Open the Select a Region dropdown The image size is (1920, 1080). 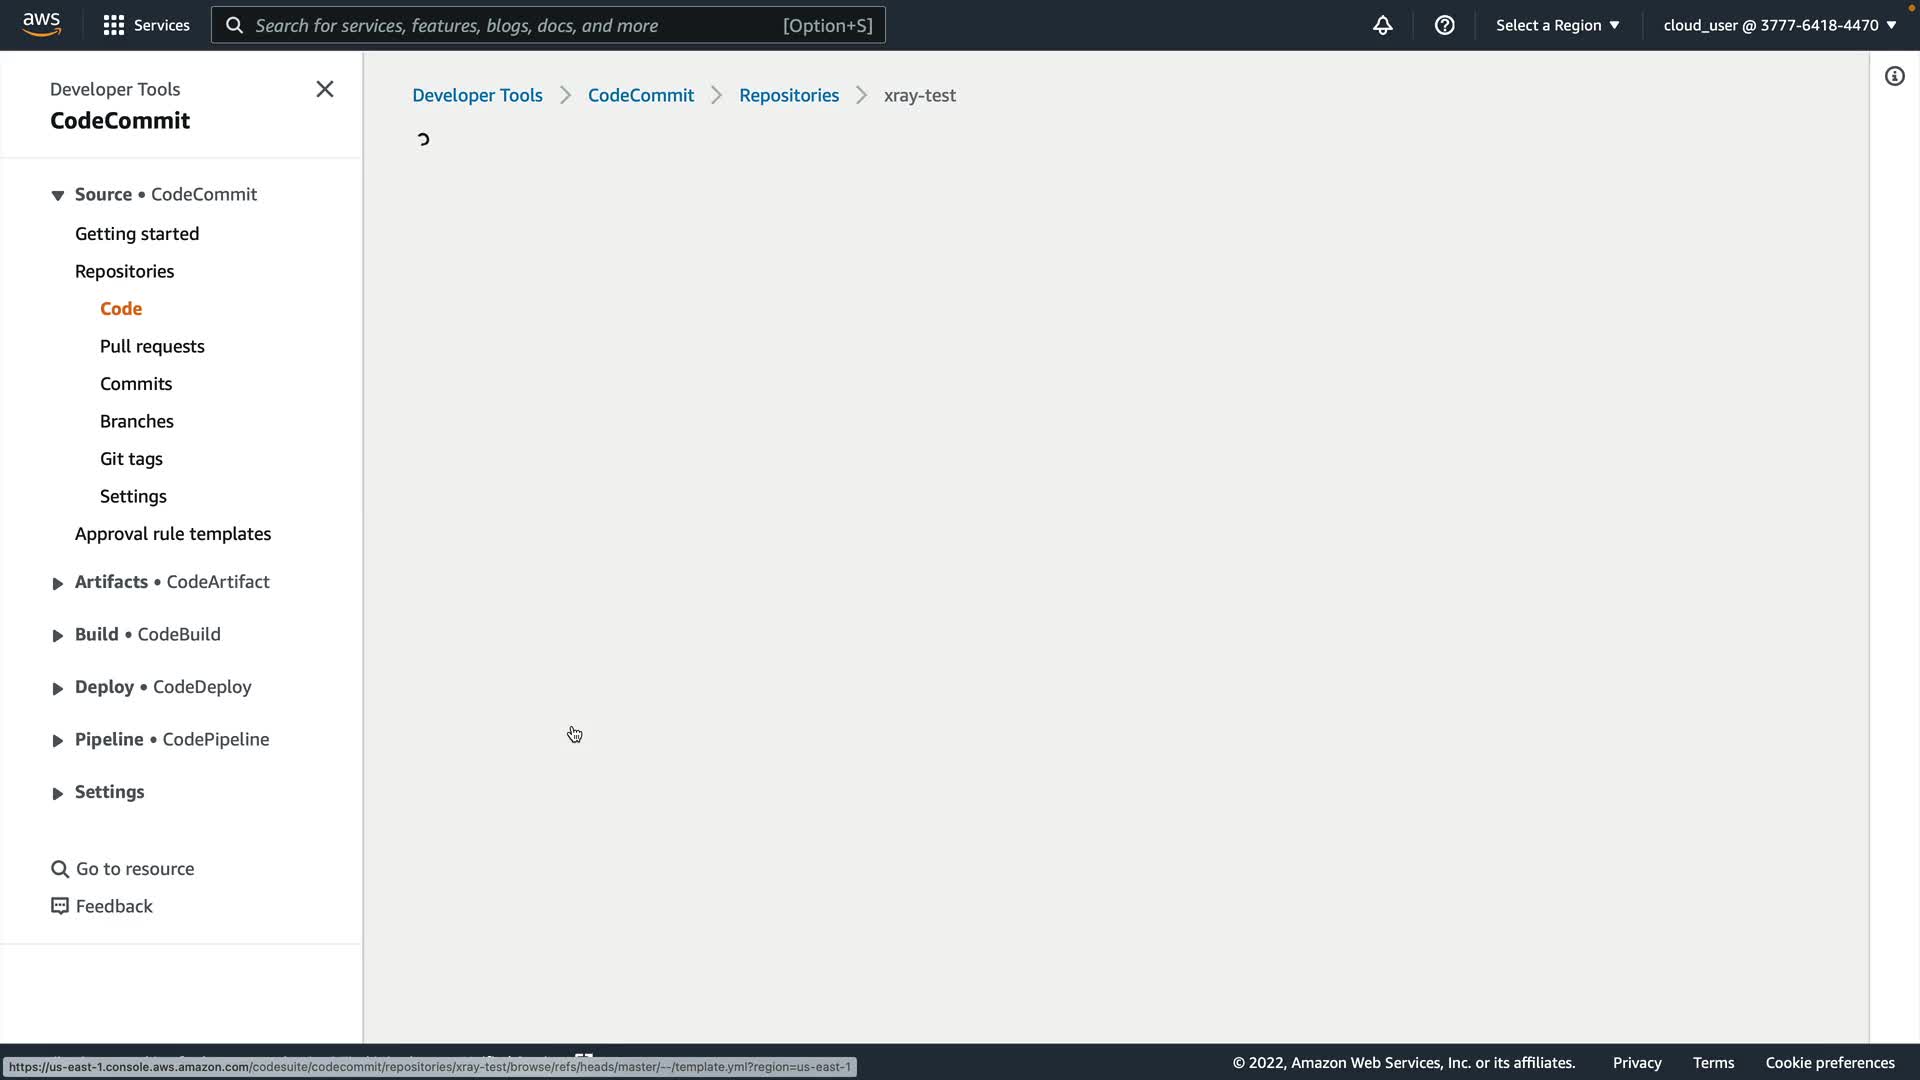click(x=1557, y=25)
